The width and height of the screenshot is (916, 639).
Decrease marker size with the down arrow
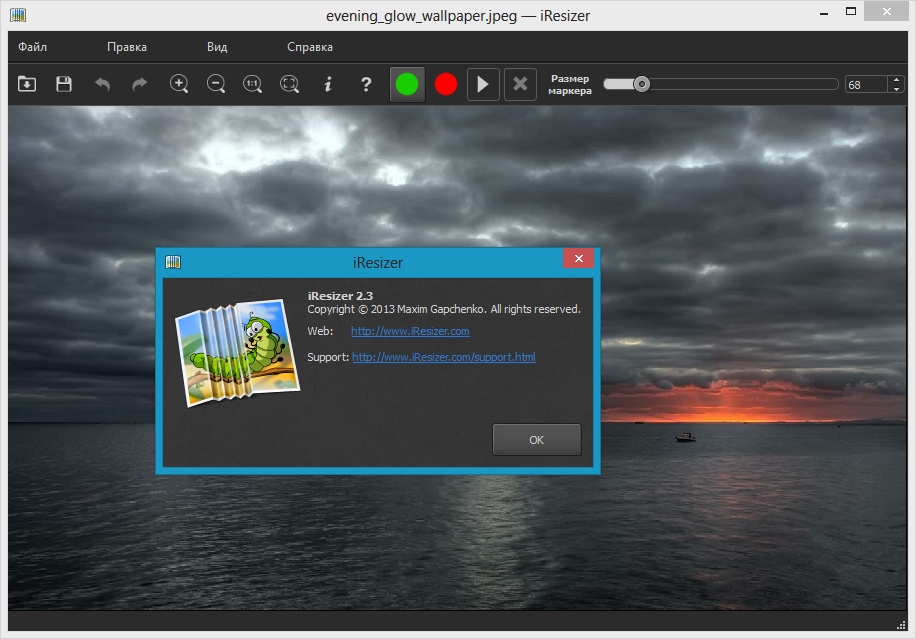896,89
